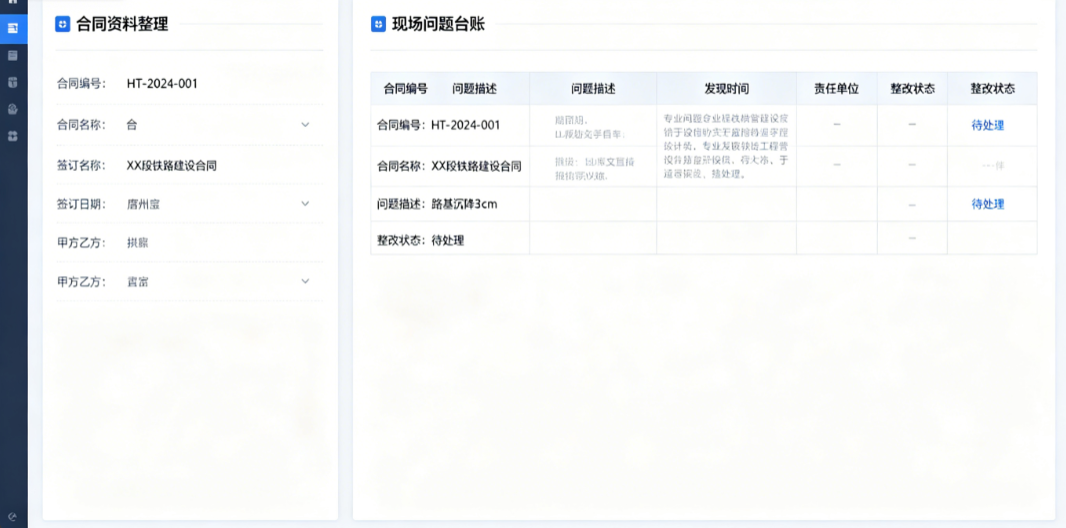
Task: Open the document list icon below active sidebar item
Action: pos(12,56)
